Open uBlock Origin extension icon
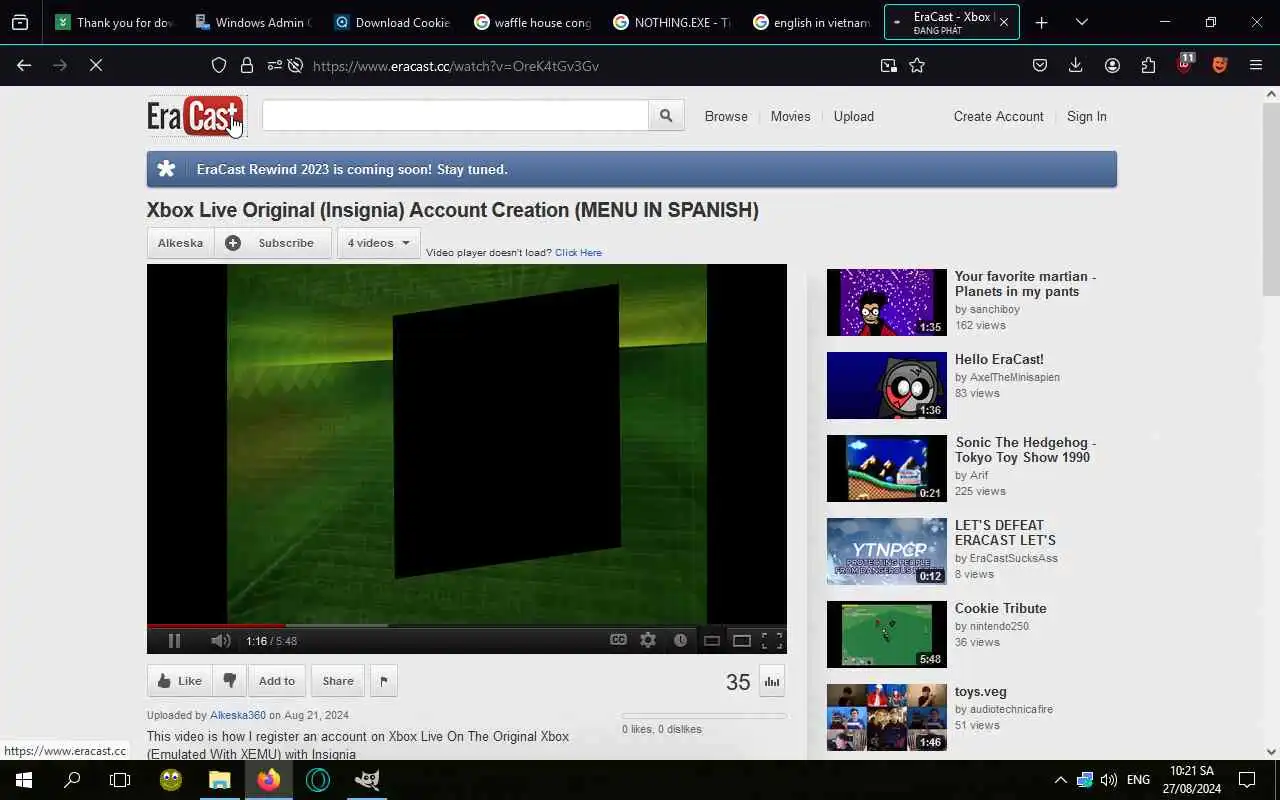Image resolution: width=1280 pixels, height=800 pixels. 1185,64
